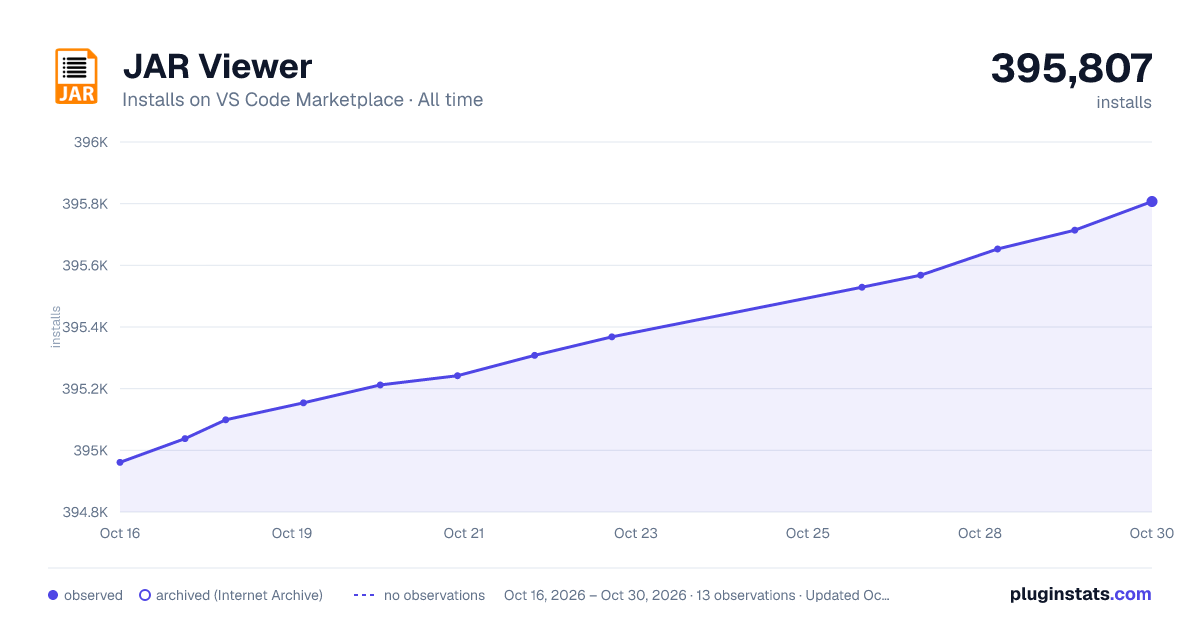Click the orange JAR file icon

pyautogui.click(x=76, y=76)
